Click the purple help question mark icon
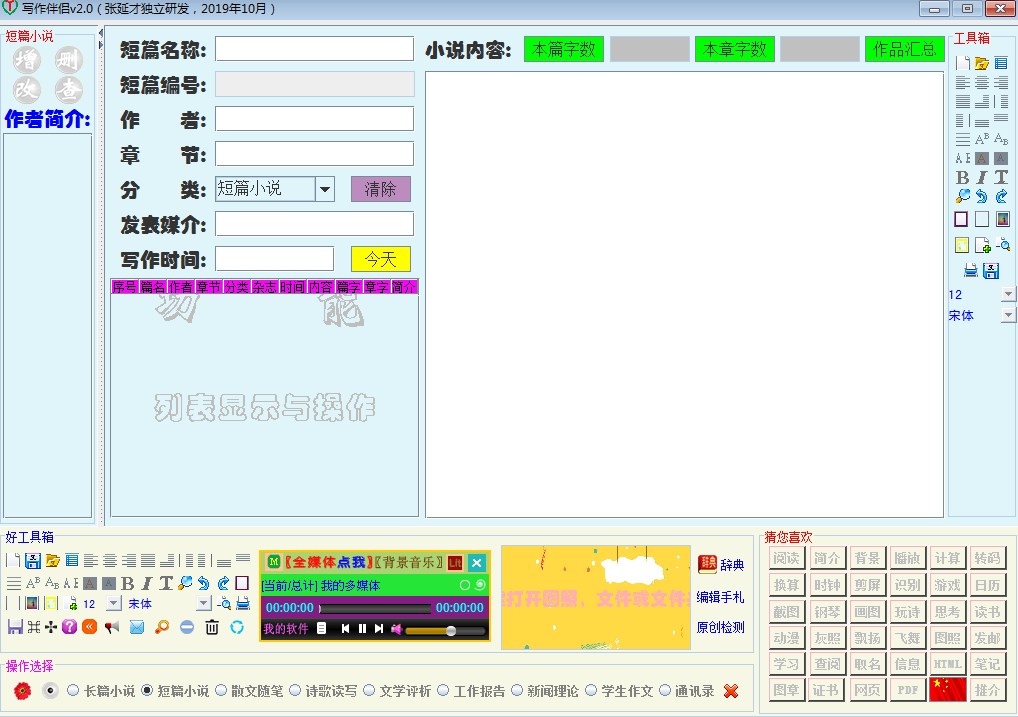The image size is (1018, 717). pos(69,627)
